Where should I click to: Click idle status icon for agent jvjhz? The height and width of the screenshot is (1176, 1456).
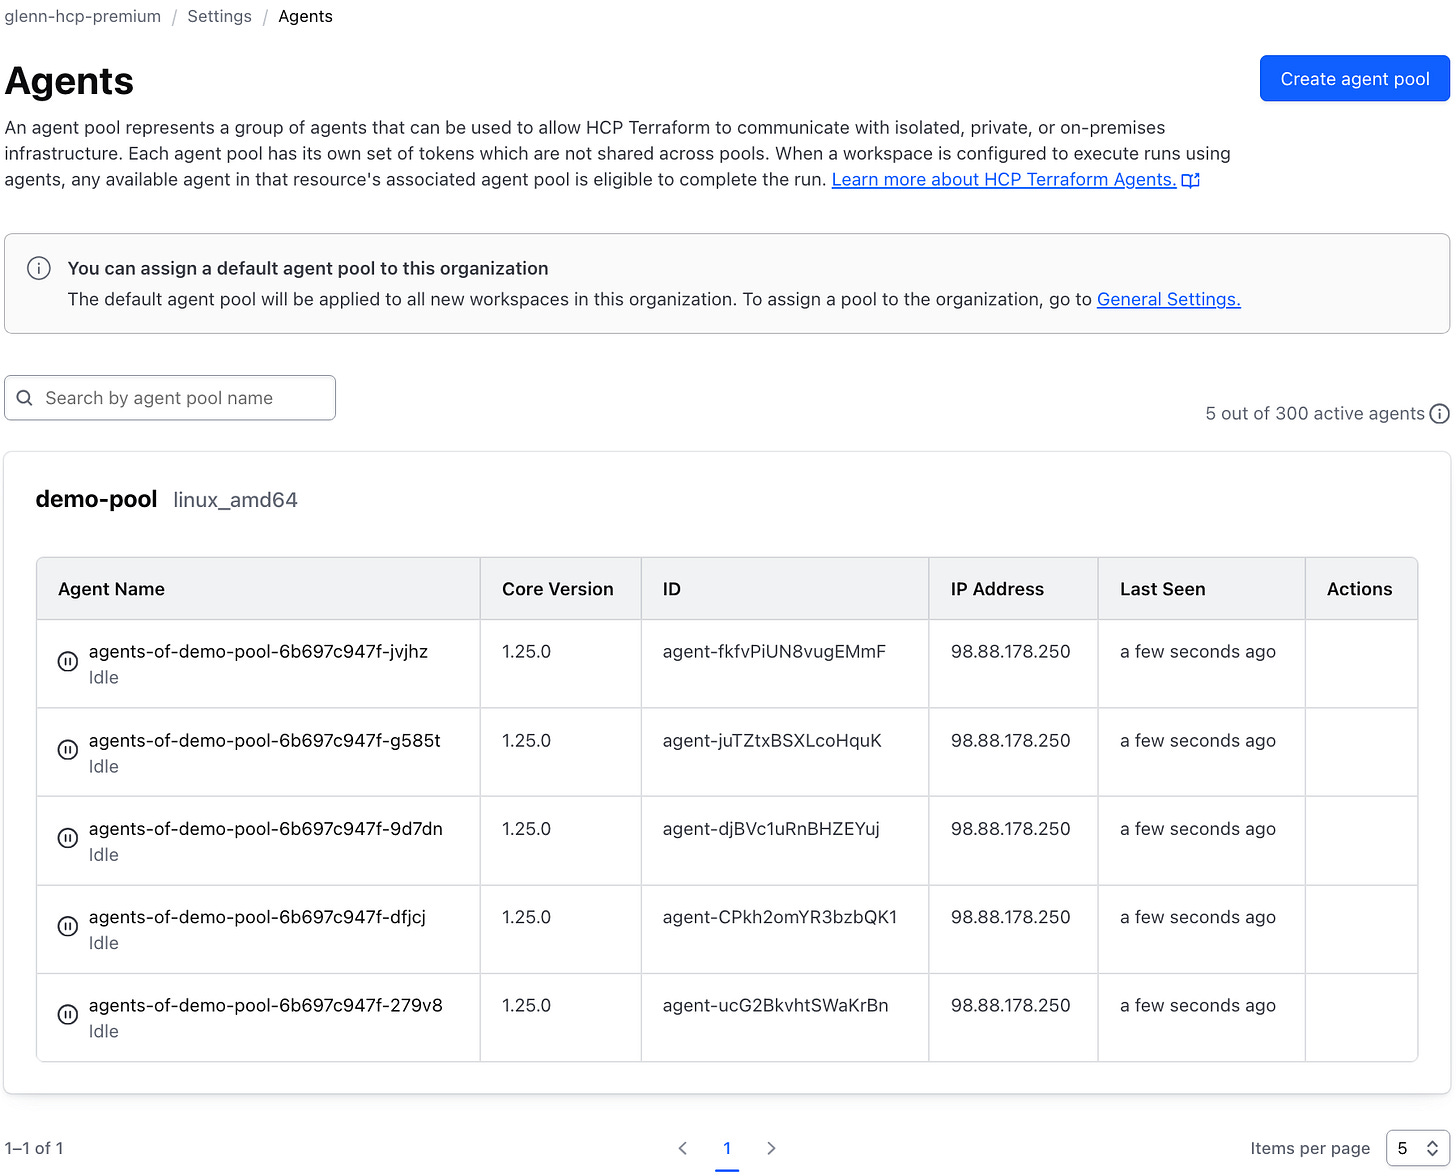[x=68, y=662]
